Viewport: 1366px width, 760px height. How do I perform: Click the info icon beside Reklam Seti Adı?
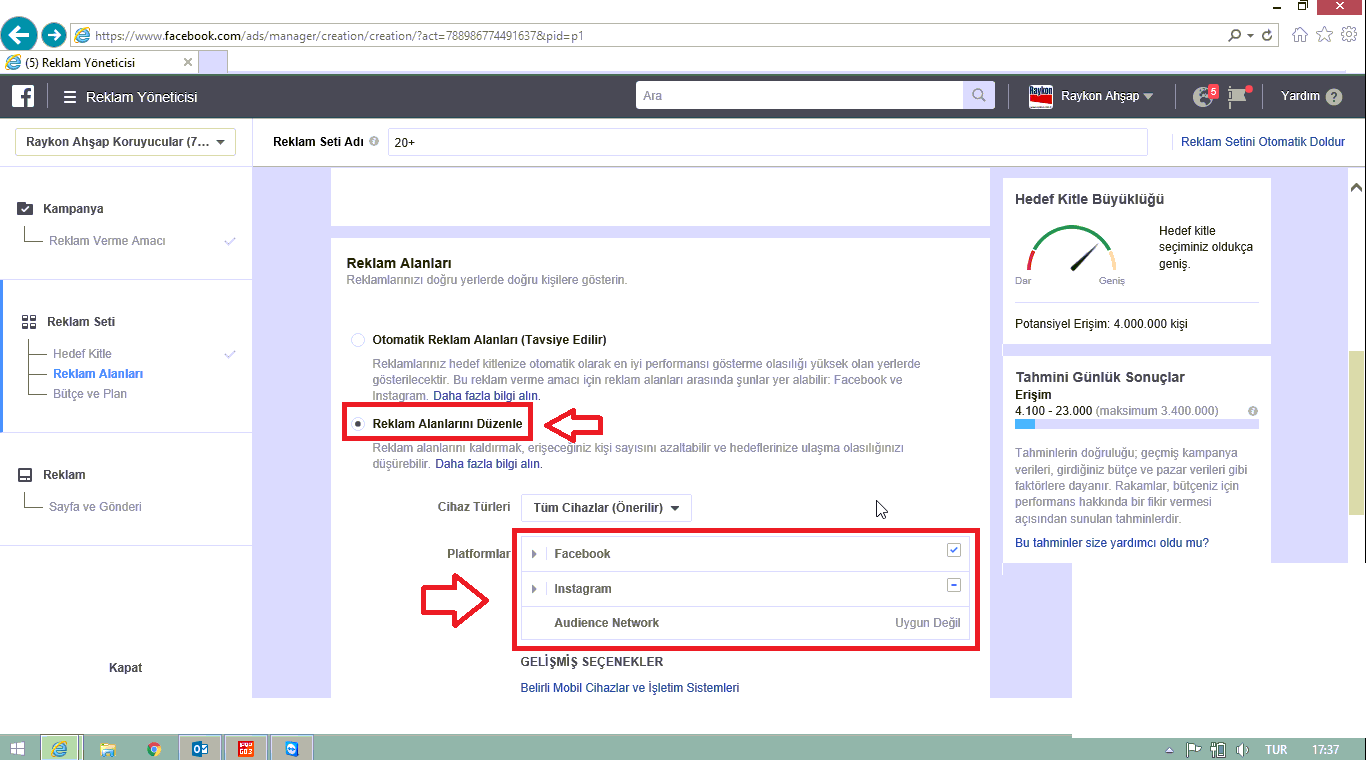point(374,142)
